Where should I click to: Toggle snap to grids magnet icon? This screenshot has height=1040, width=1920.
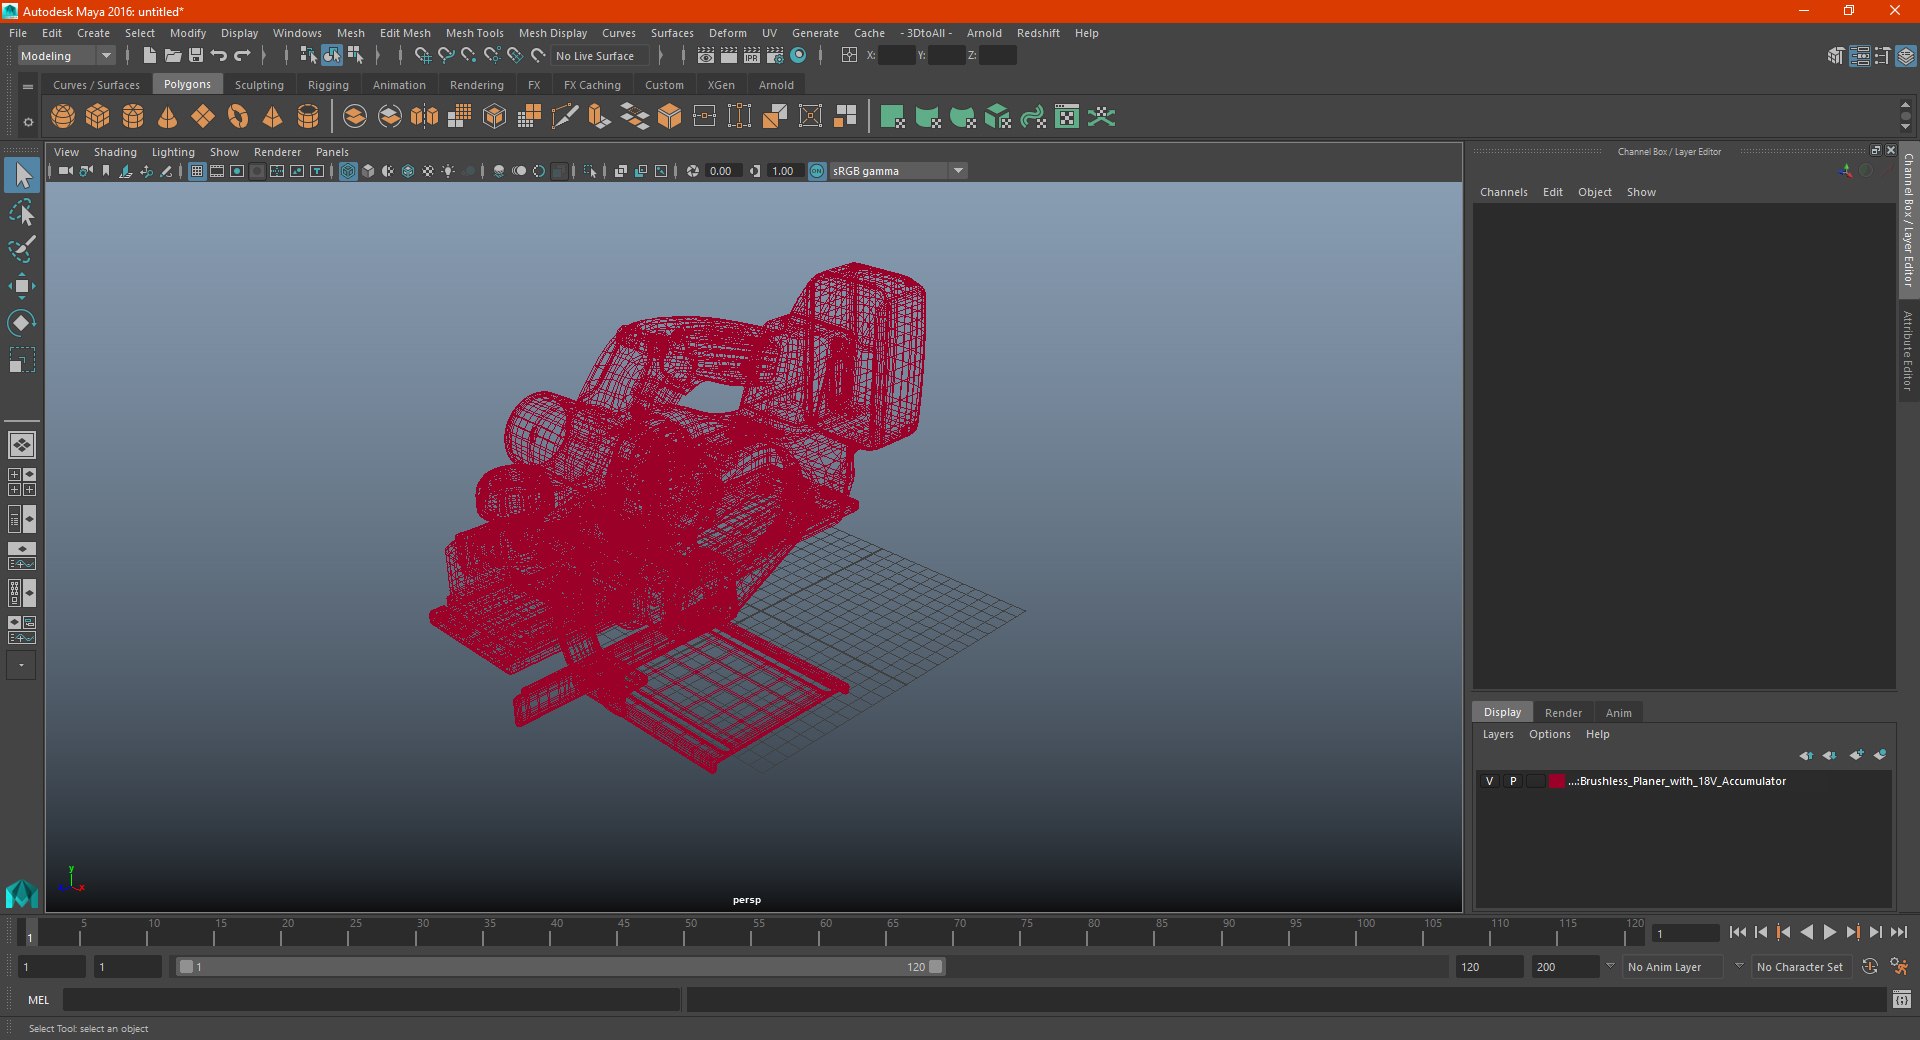coord(422,55)
